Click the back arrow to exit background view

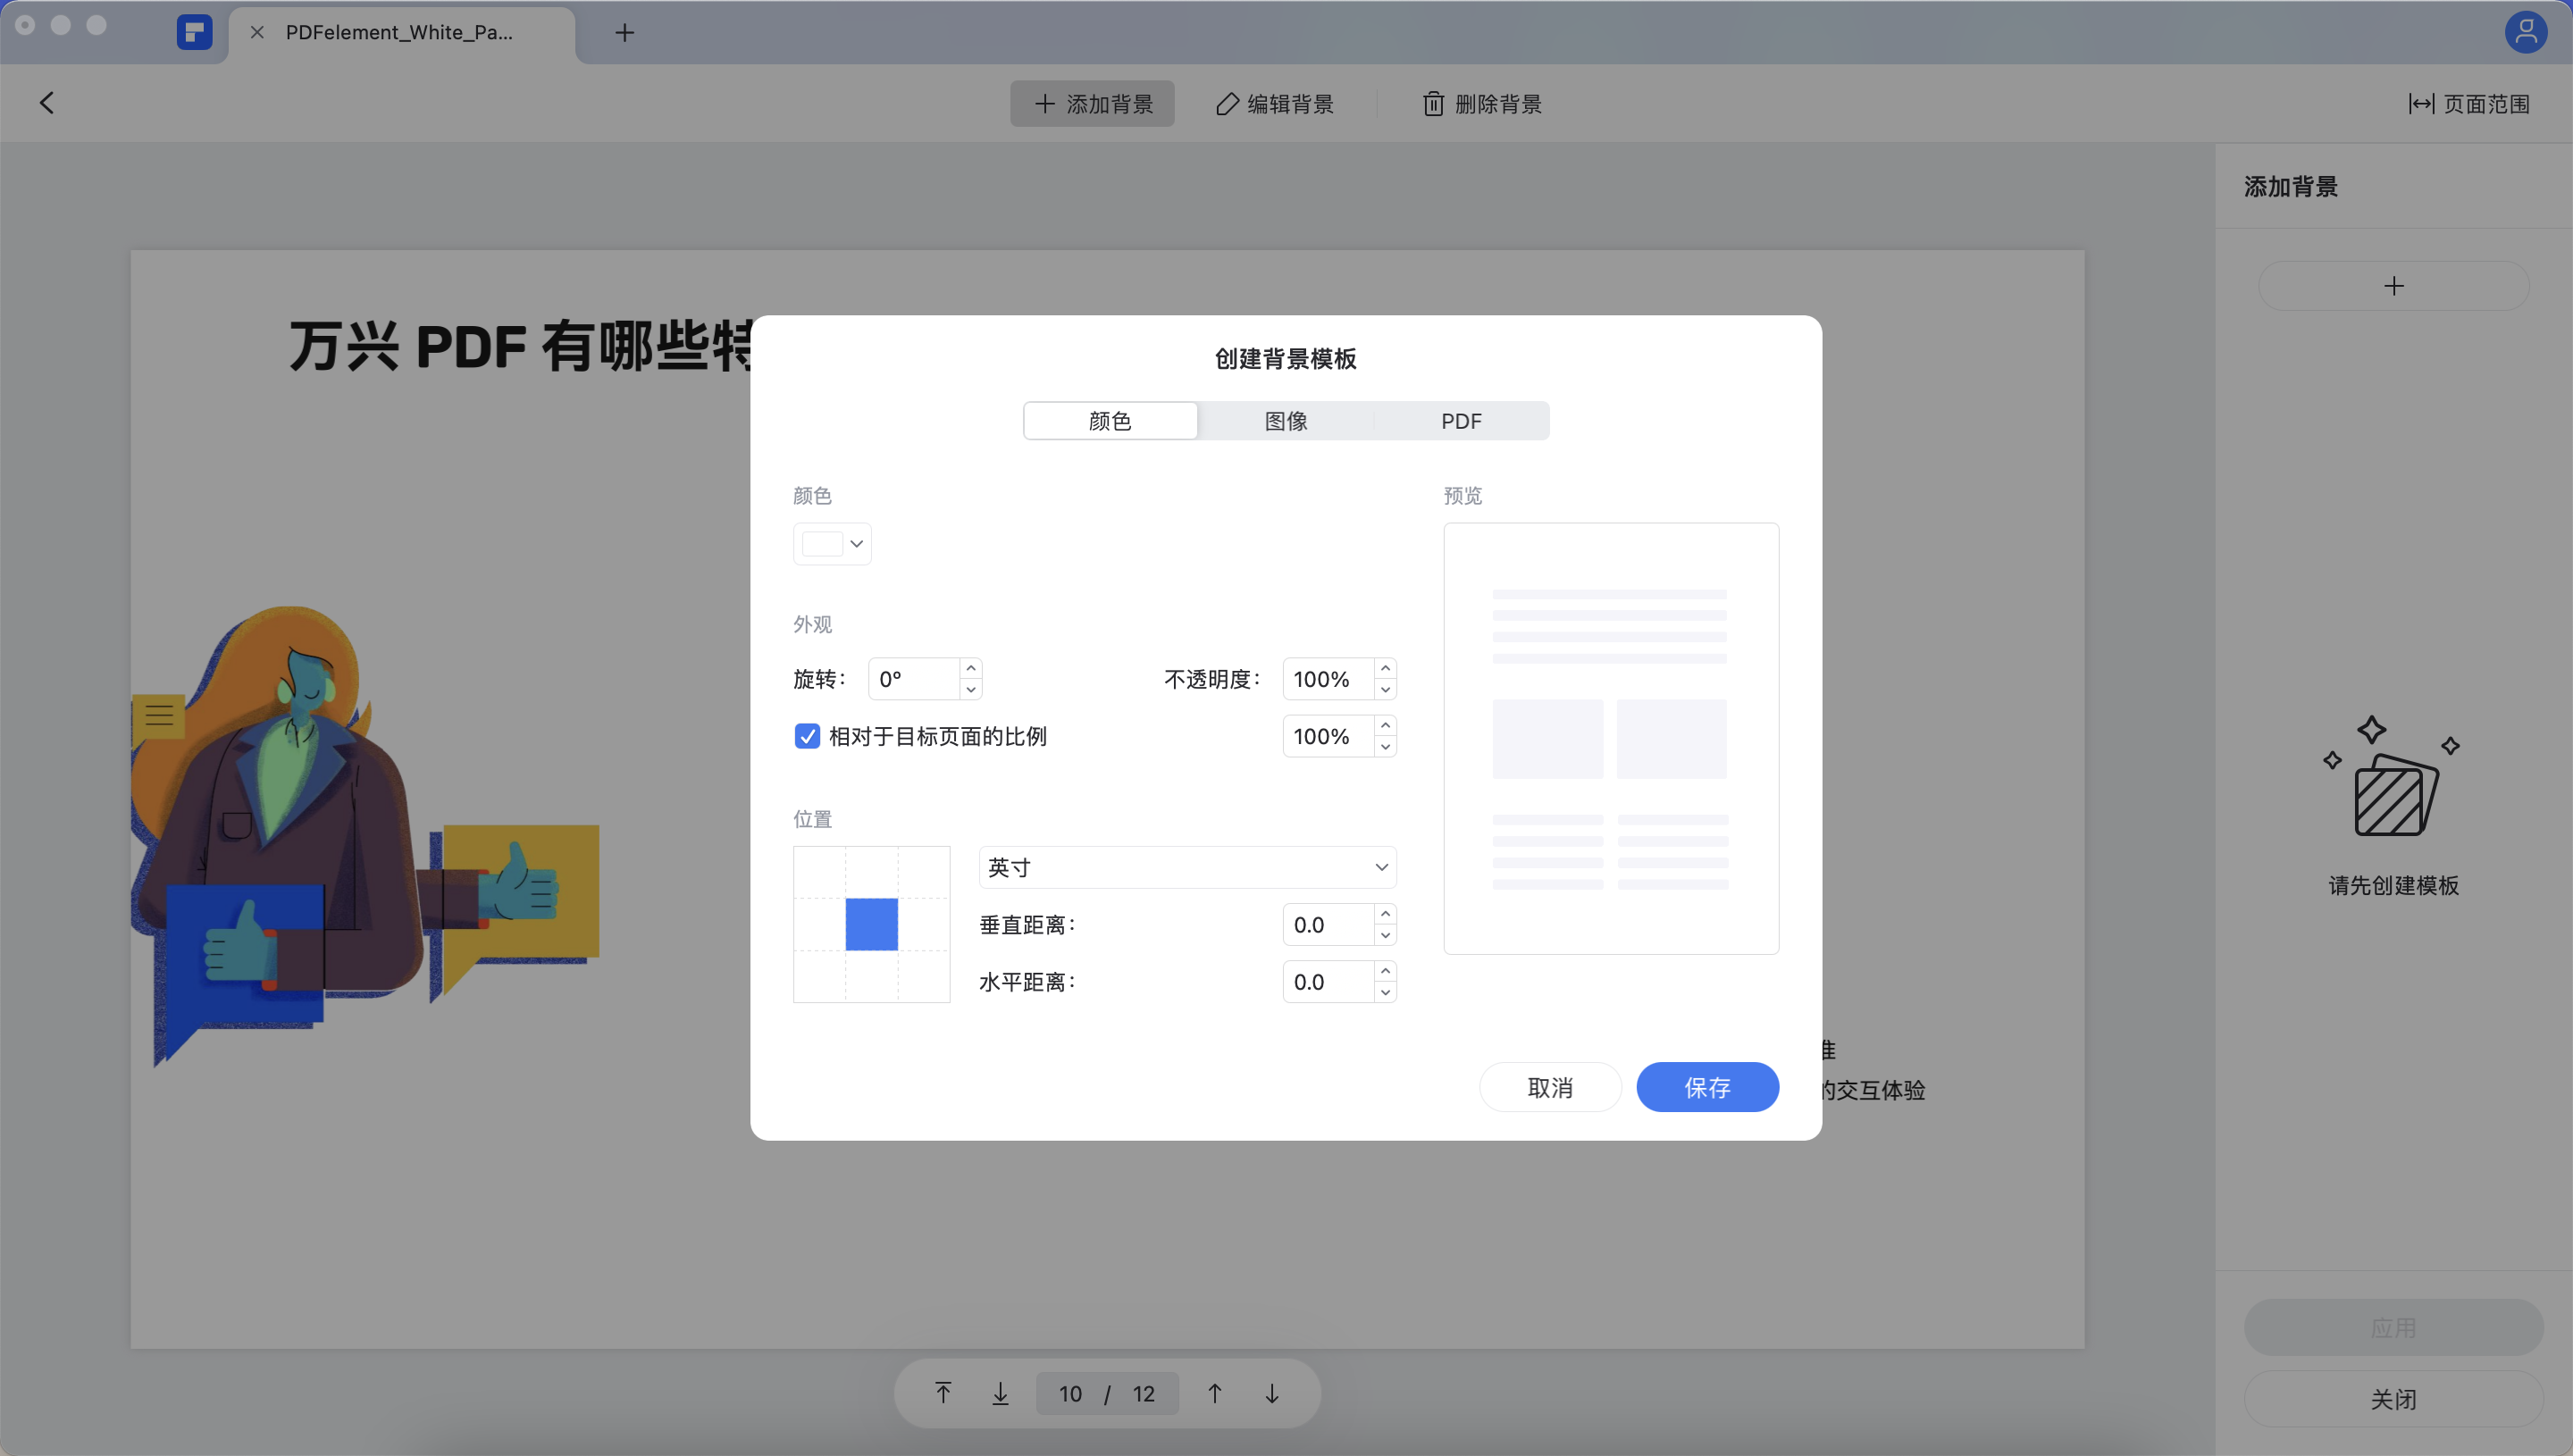tap(46, 102)
